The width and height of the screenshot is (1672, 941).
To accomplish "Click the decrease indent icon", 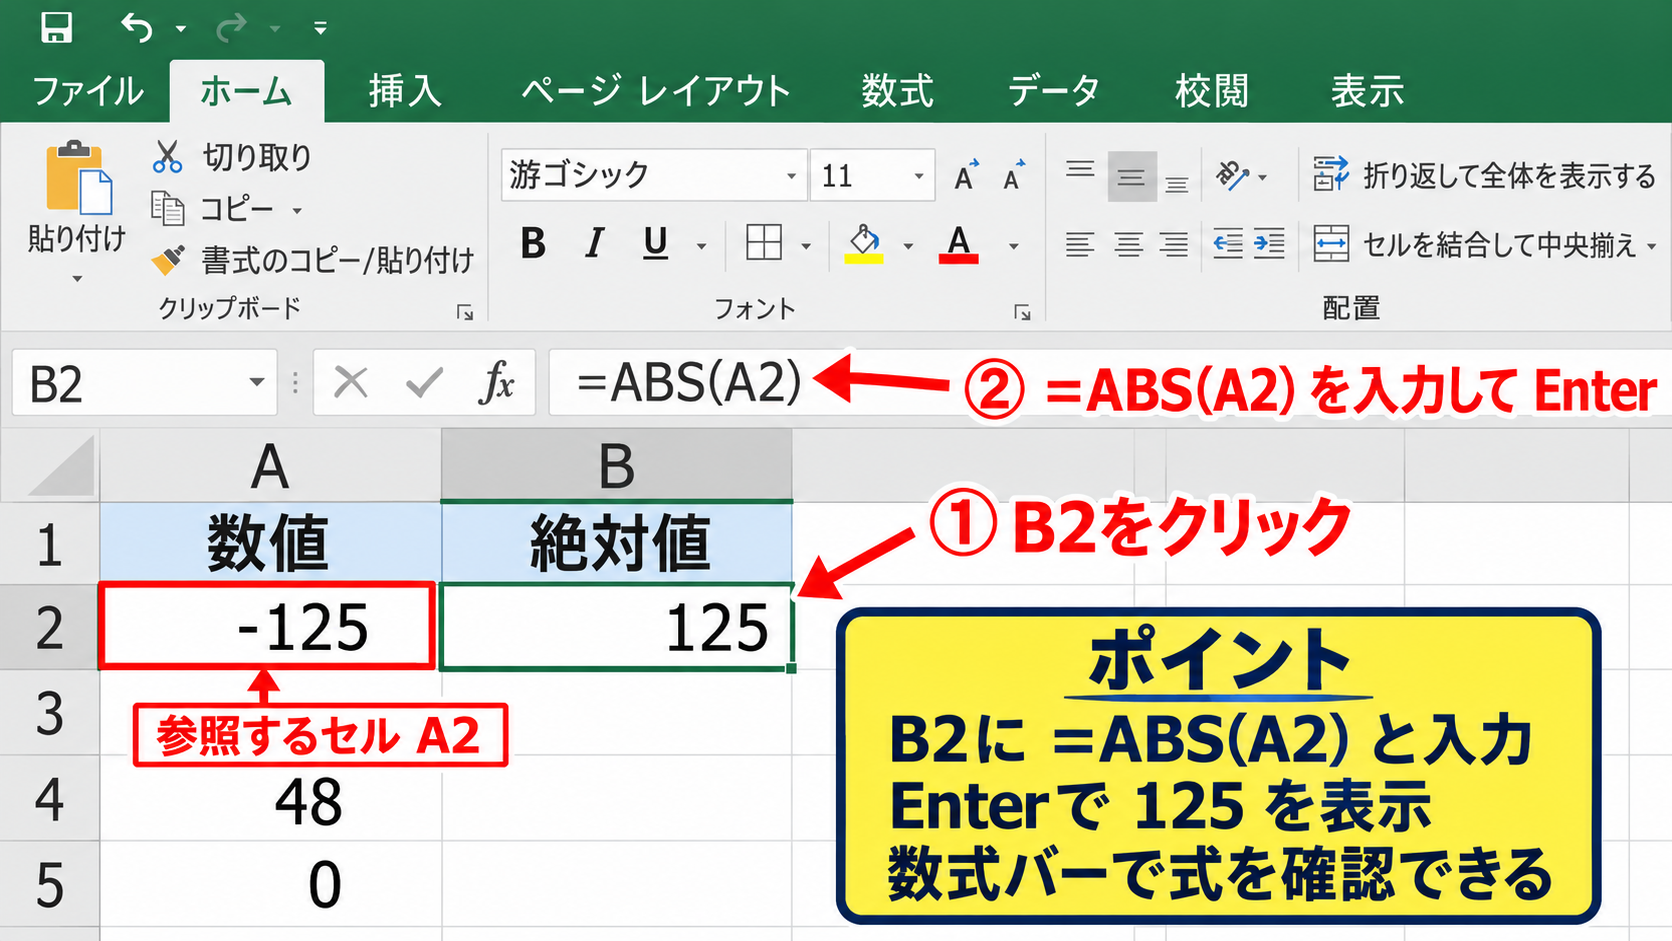I will pyautogui.click(x=1227, y=243).
